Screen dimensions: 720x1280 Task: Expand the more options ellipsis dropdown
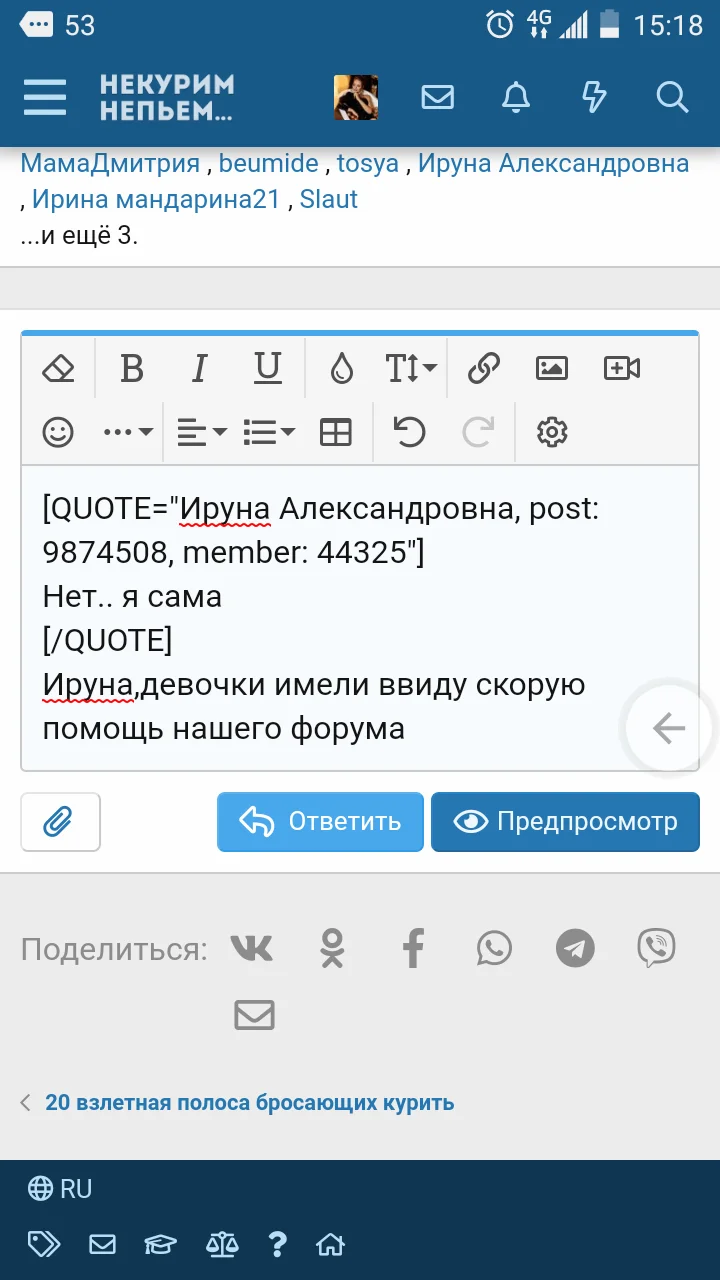(x=128, y=432)
